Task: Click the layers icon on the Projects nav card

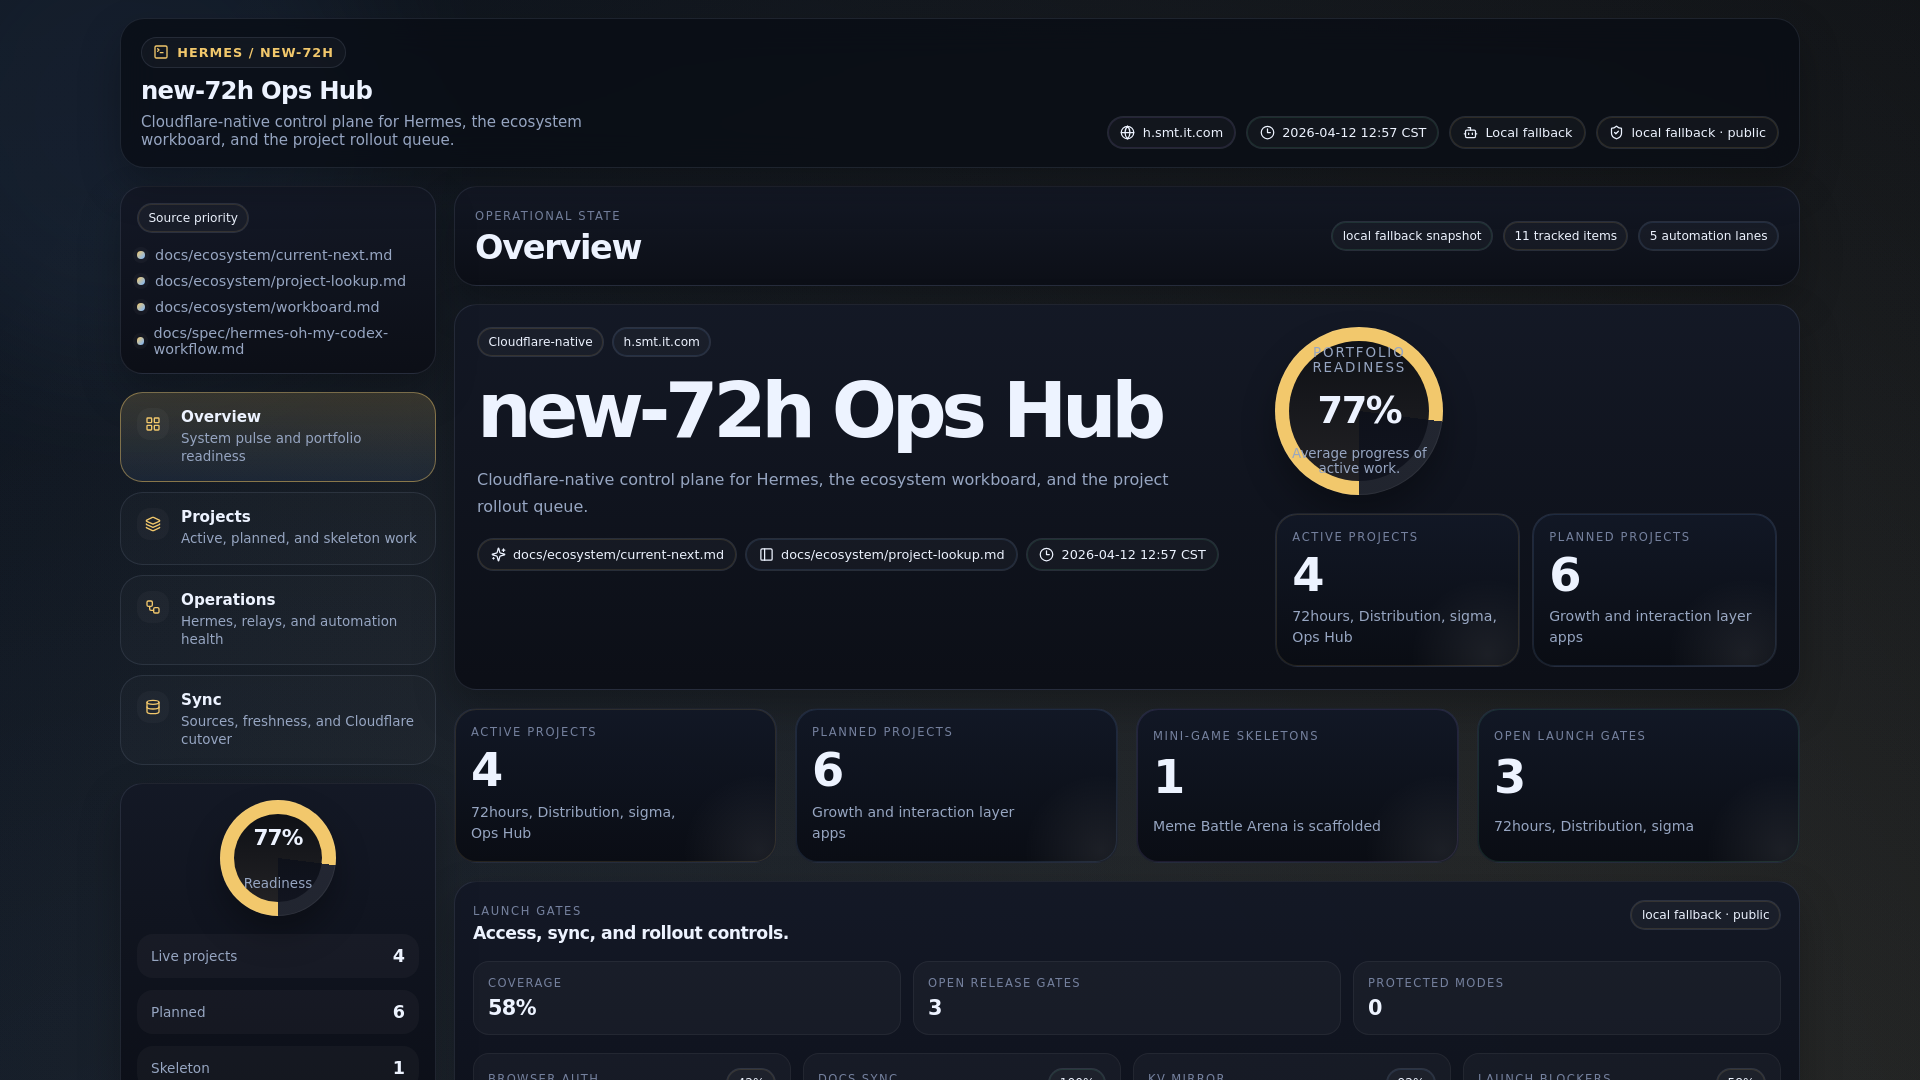Action: point(153,524)
